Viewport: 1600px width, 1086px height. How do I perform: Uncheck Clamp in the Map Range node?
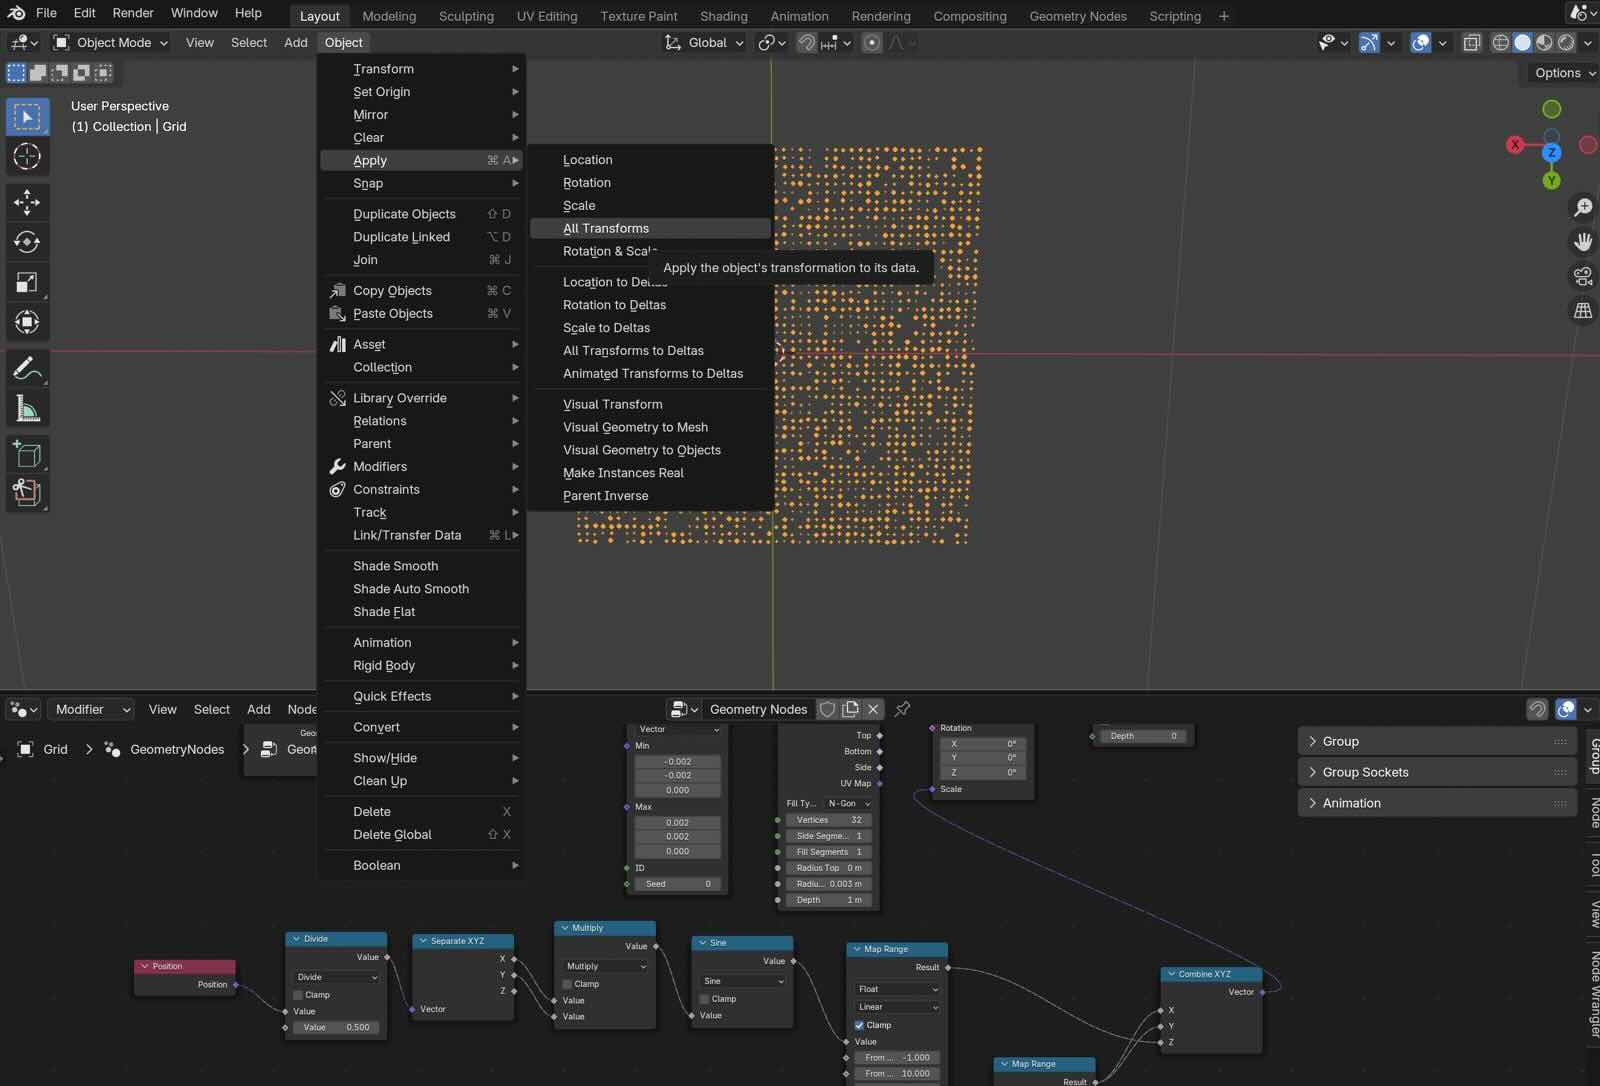click(x=859, y=1025)
